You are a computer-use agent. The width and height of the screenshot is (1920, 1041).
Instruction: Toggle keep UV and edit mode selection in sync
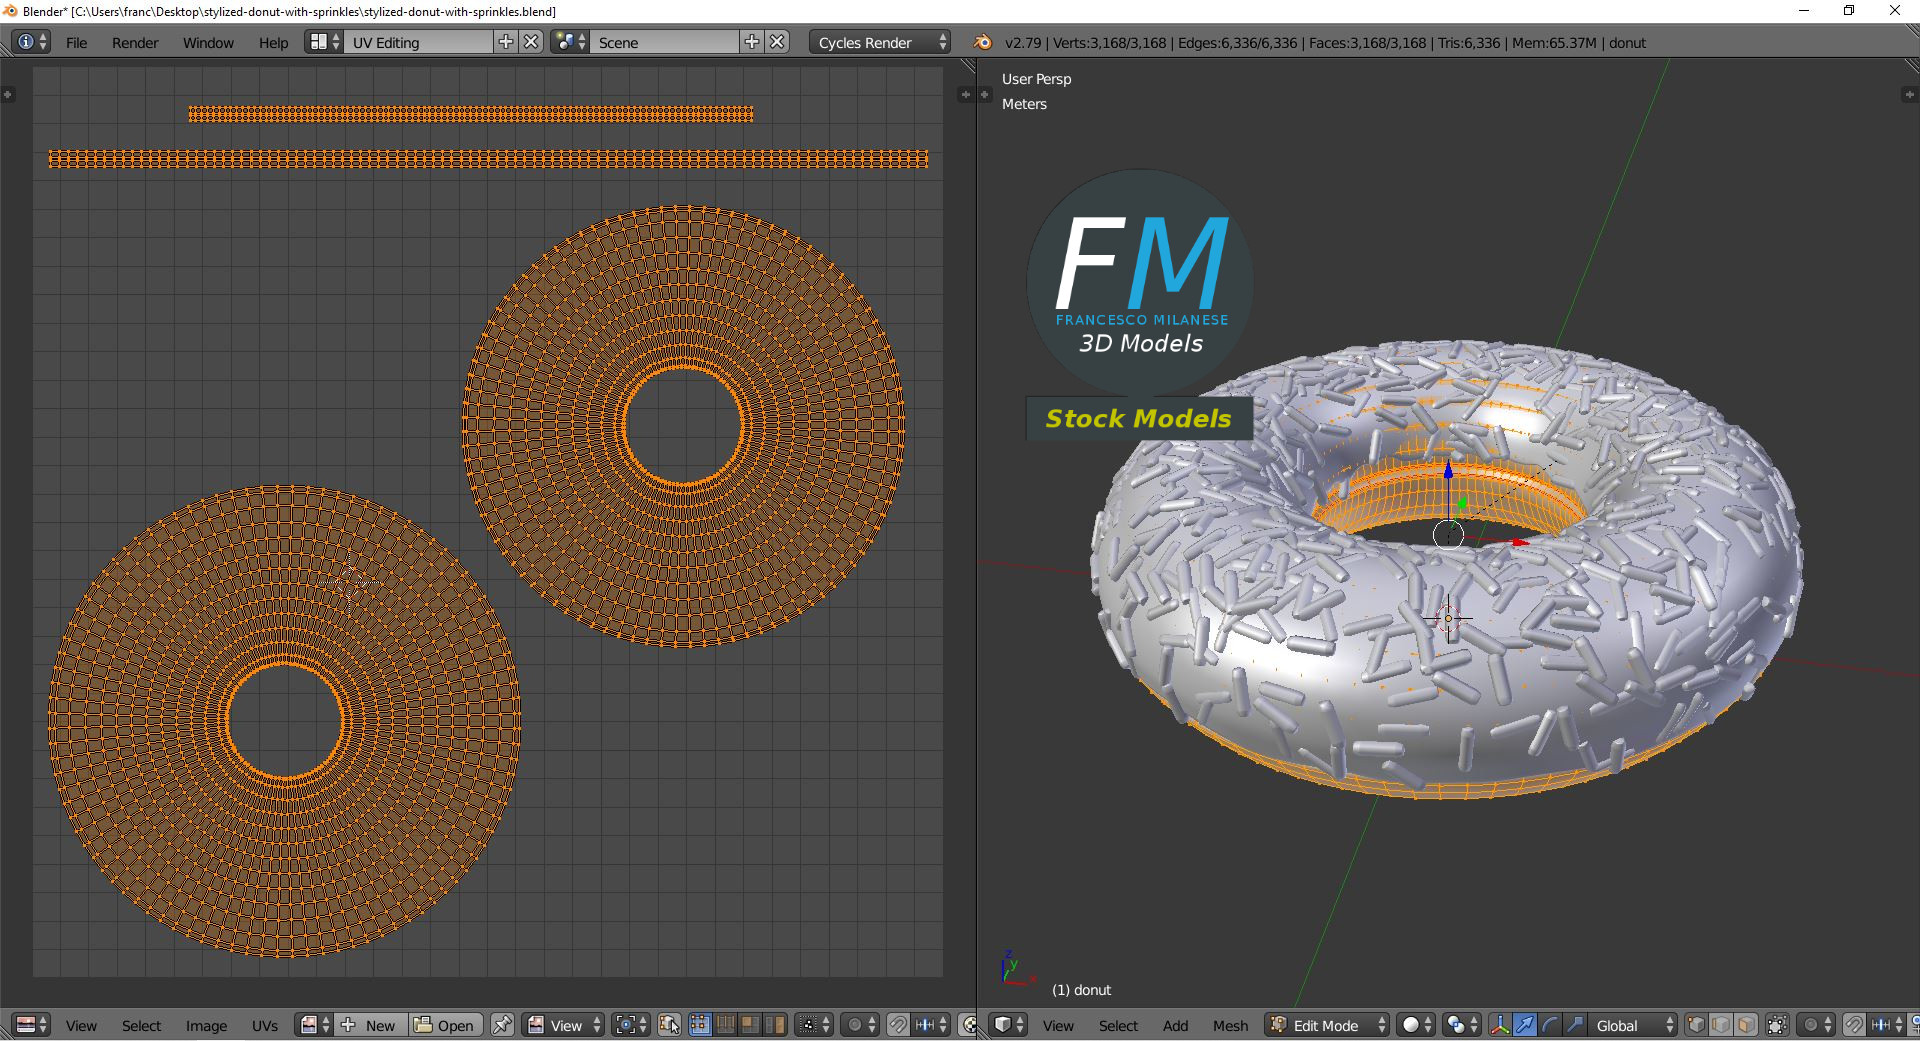click(670, 1025)
